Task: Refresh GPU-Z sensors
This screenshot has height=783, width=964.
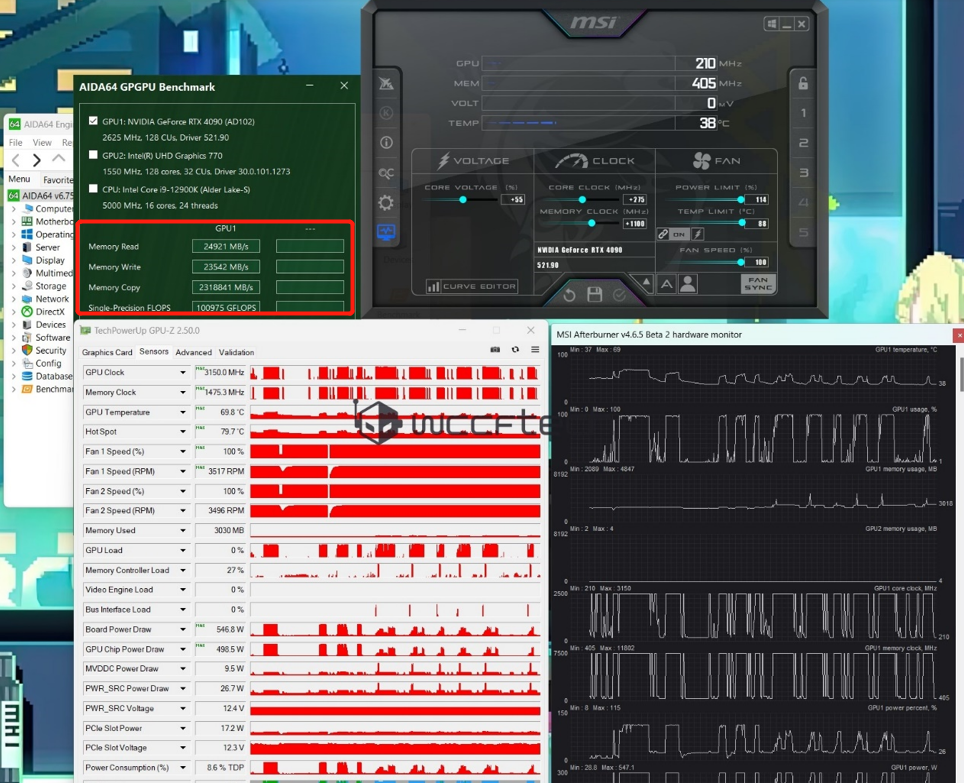Action: coord(515,350)
